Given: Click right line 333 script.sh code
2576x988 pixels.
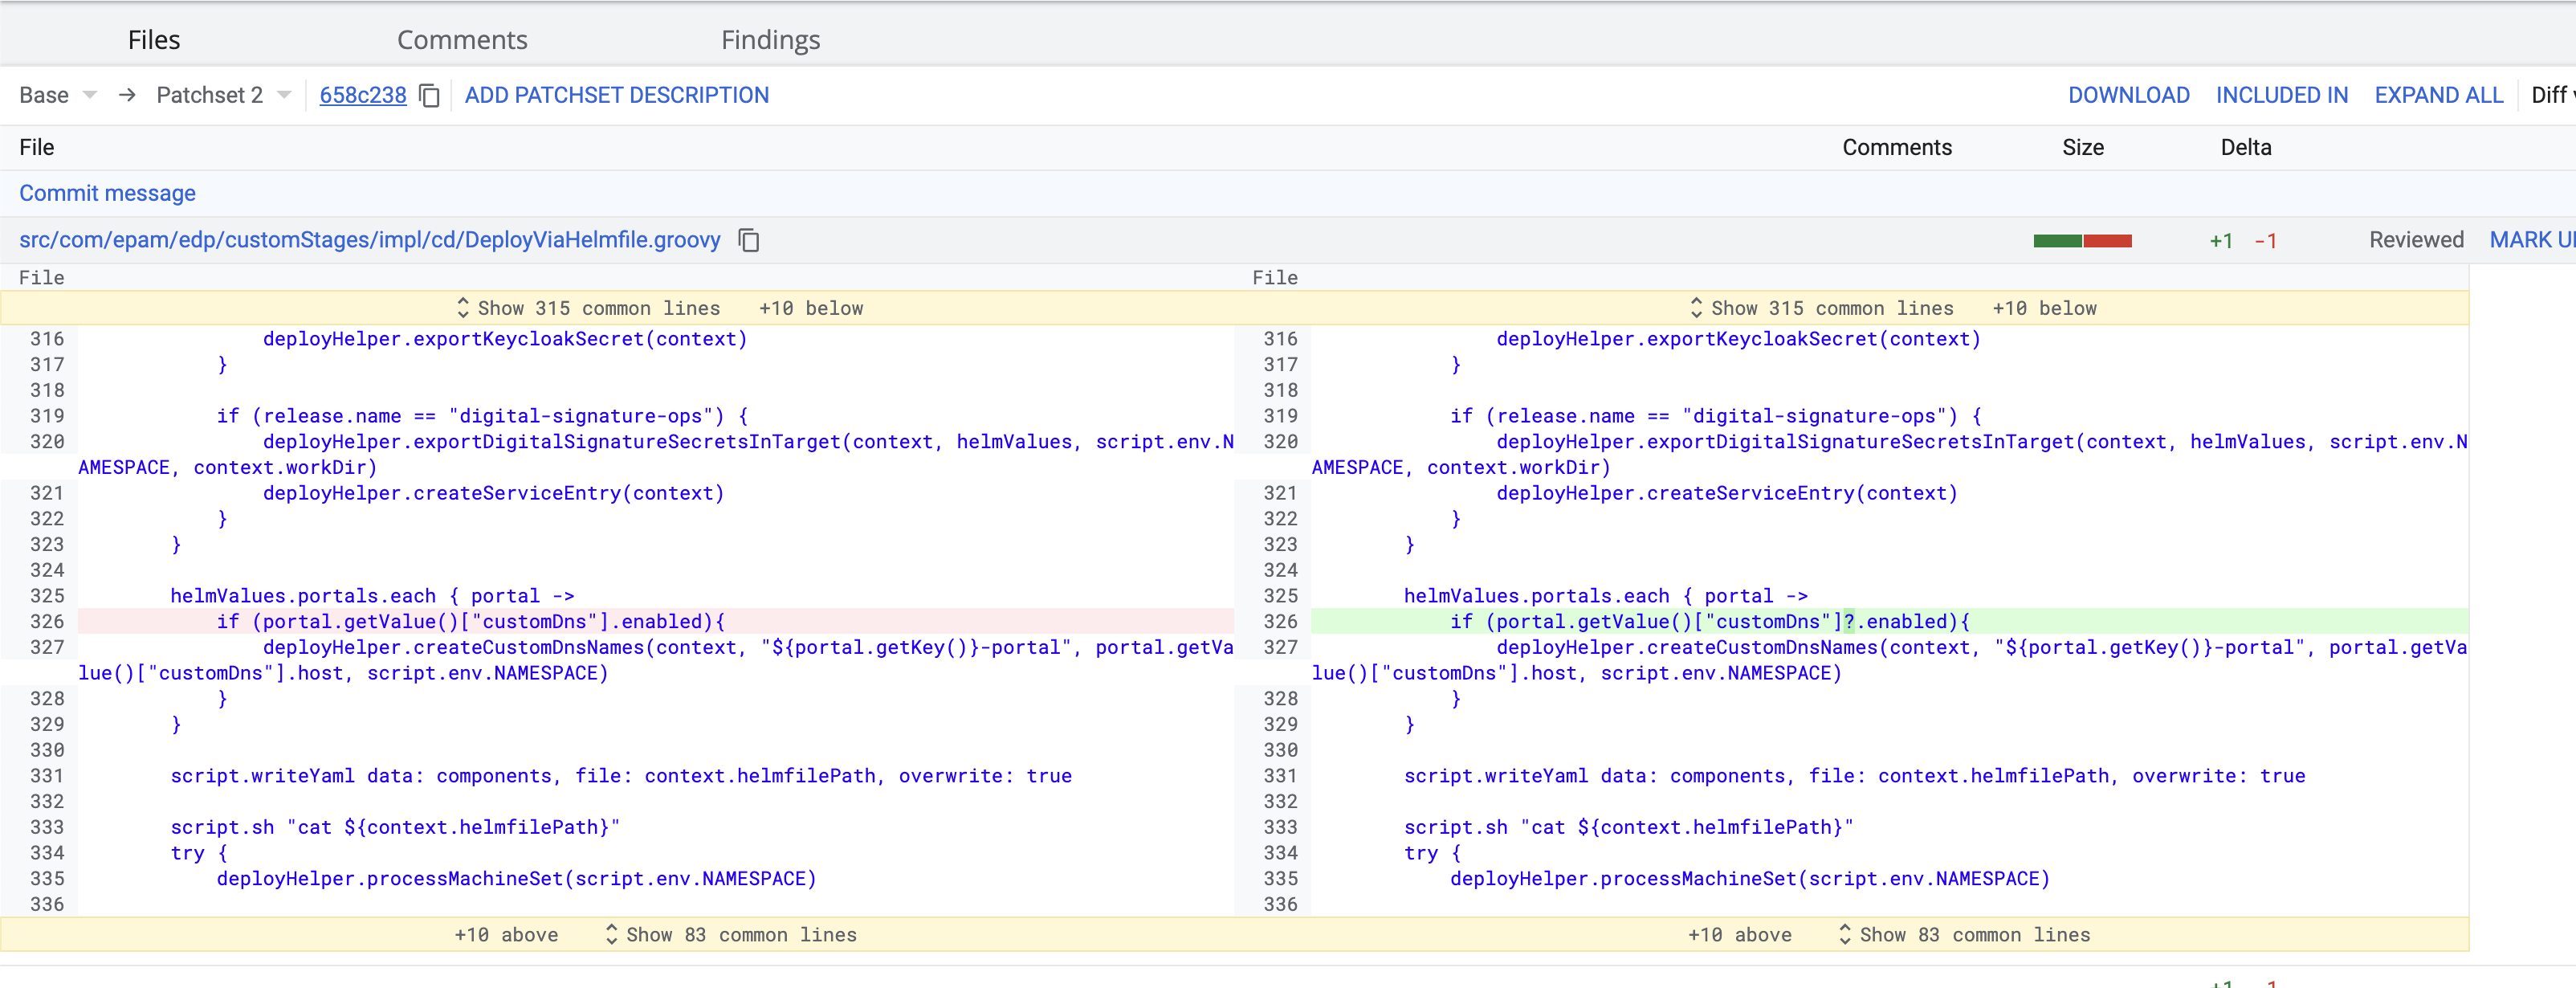Looking at the screenshot, I should tap(1628, 828).
